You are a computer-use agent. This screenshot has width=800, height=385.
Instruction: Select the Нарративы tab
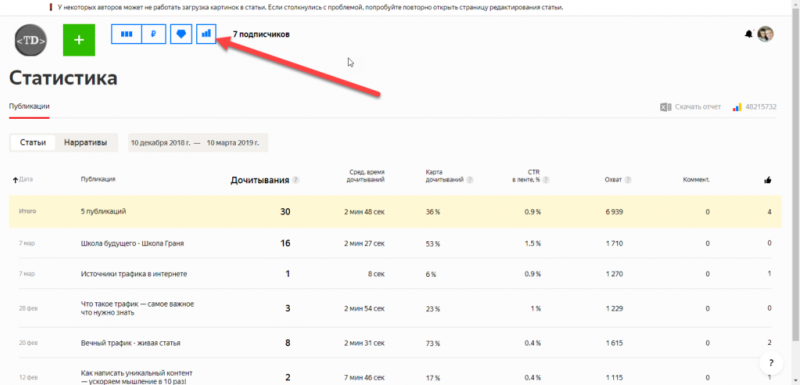(x=86, y=143)
